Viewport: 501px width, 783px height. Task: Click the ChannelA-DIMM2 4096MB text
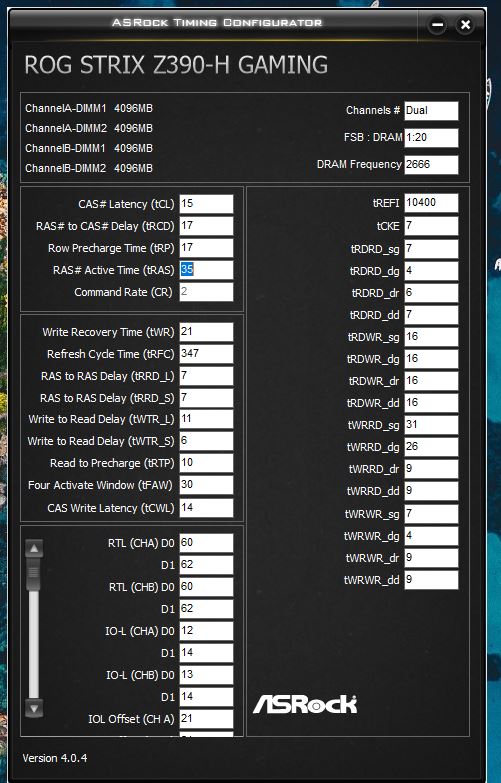click(89, 128)
